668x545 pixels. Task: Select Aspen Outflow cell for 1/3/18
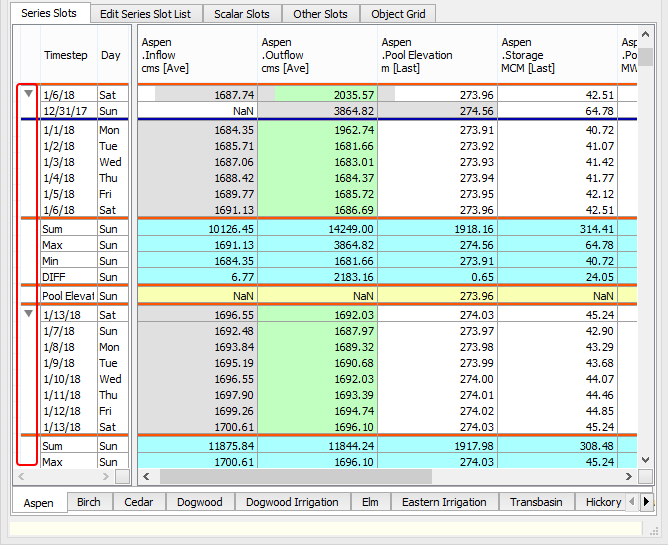318,162
